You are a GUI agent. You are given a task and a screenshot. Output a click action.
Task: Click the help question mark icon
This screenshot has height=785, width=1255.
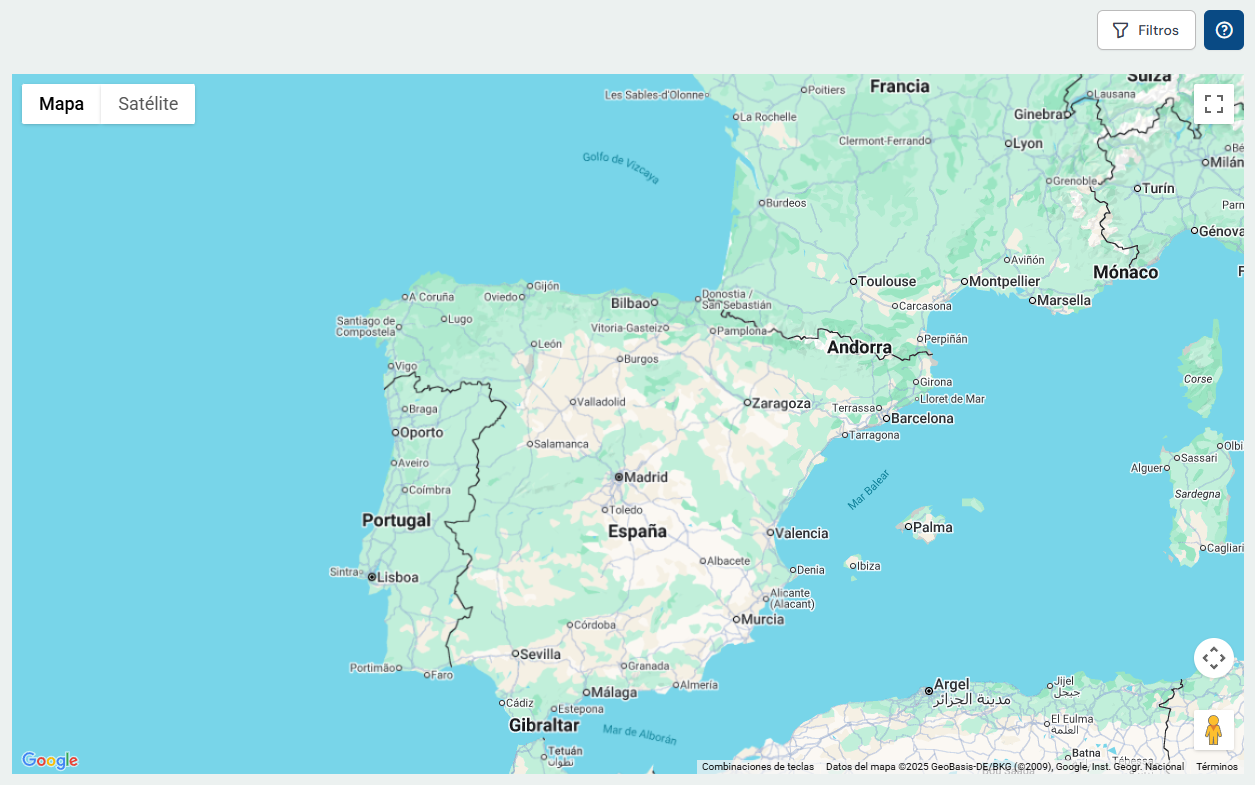pos(1224,30)
